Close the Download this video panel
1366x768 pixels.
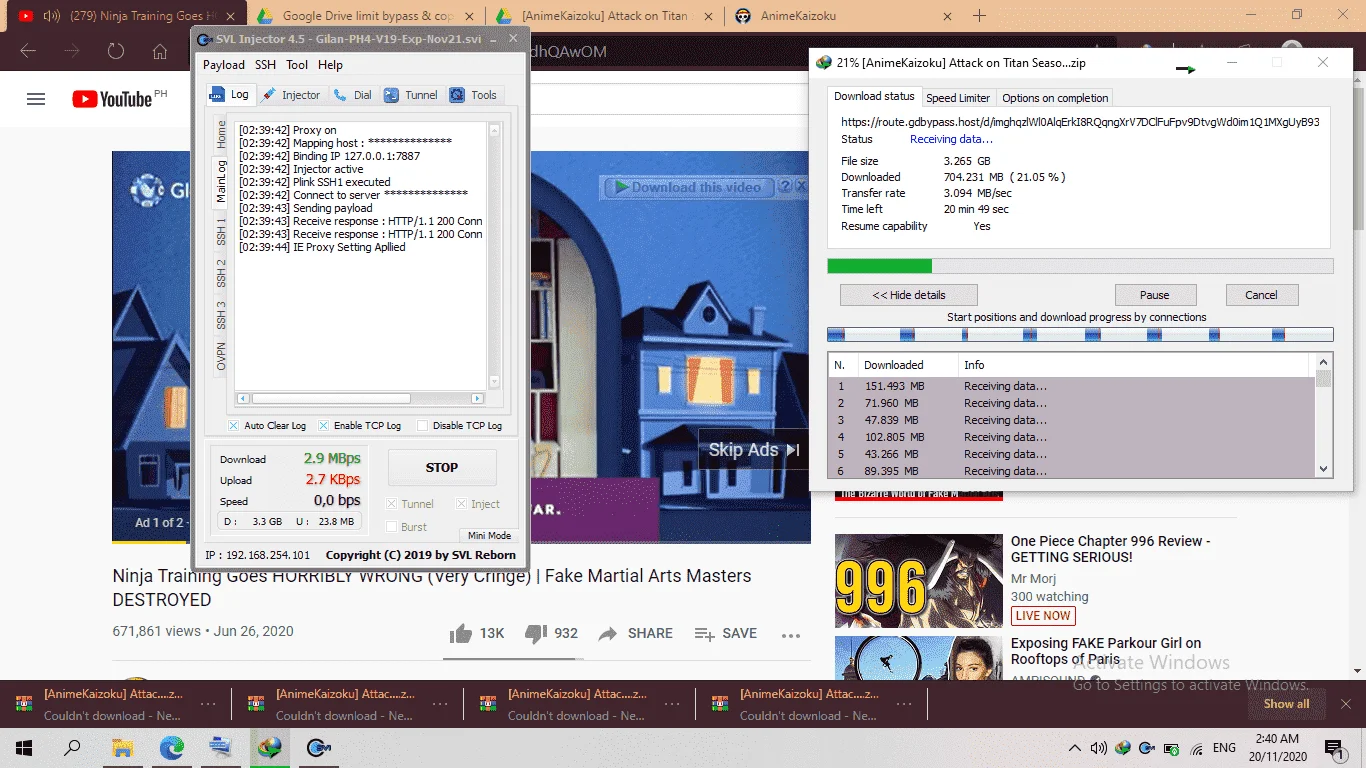(801, 186)
